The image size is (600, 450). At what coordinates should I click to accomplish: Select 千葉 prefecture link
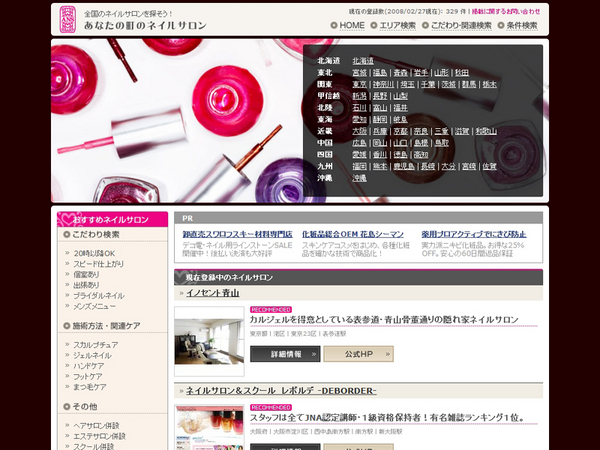point(428,84)
